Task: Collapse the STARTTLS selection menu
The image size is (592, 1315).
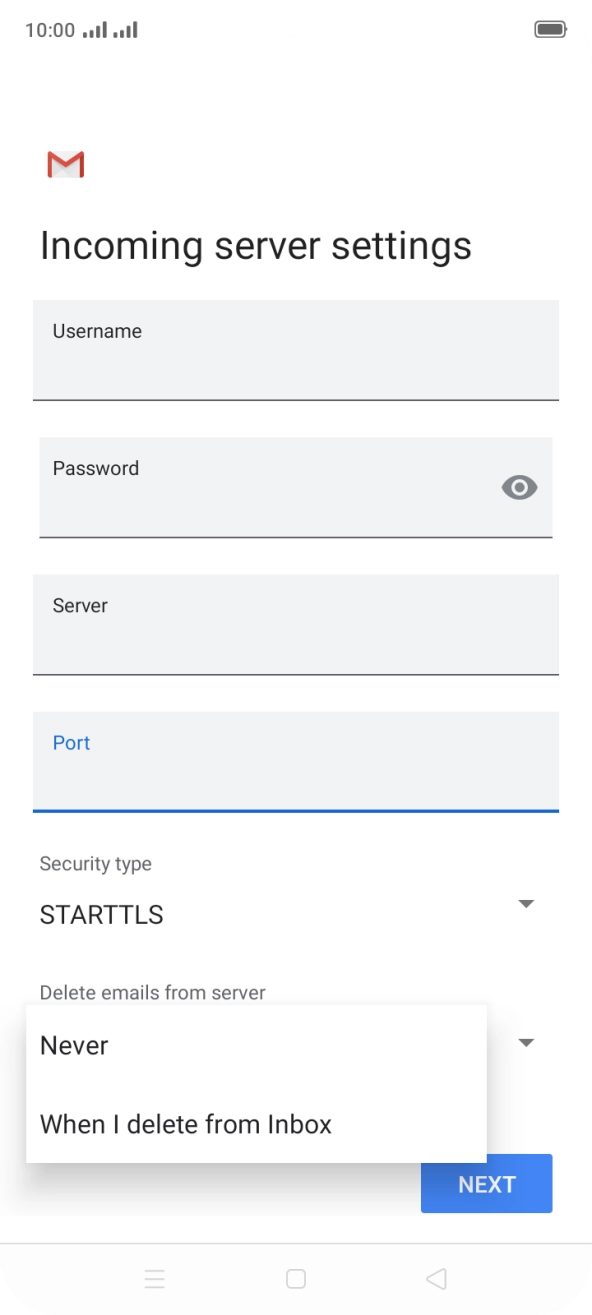Action: point(526,903)
